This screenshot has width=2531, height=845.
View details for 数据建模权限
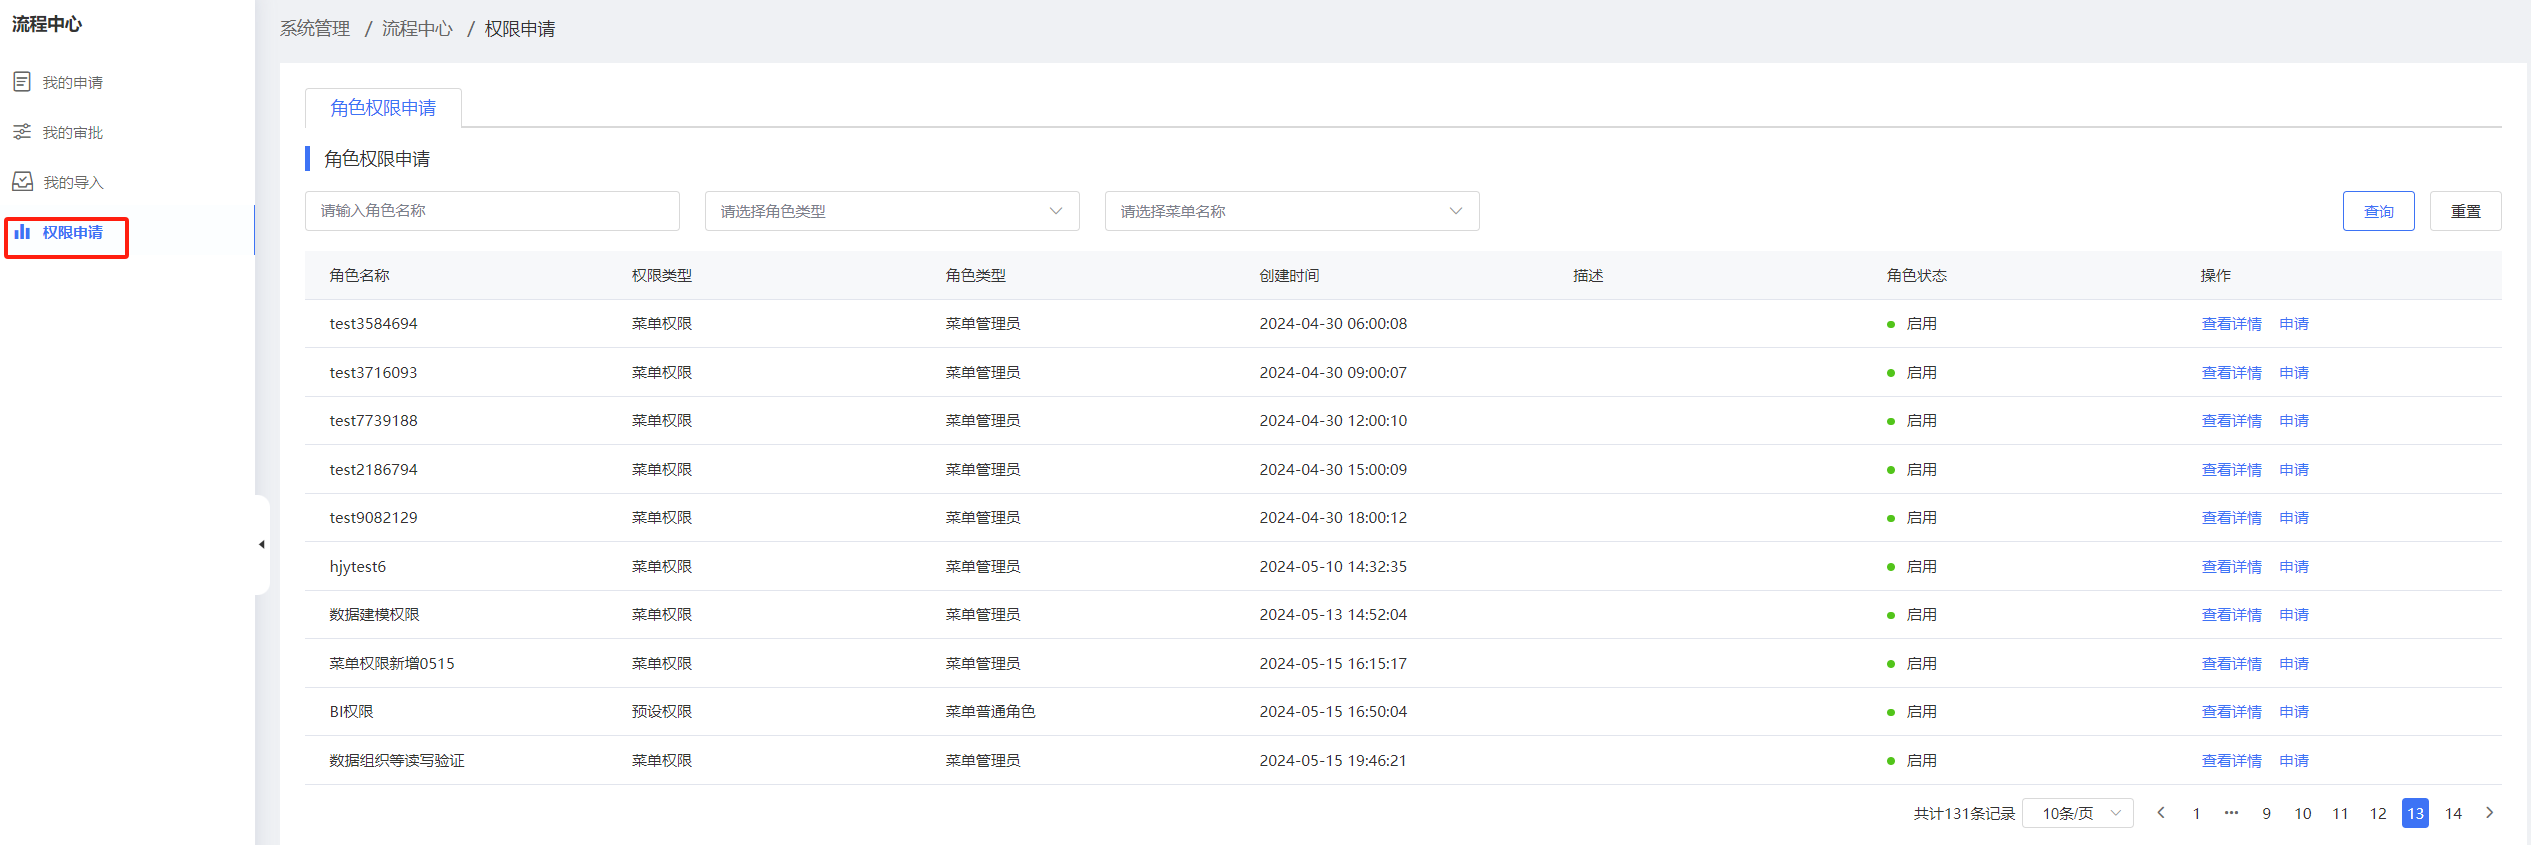2231,615
